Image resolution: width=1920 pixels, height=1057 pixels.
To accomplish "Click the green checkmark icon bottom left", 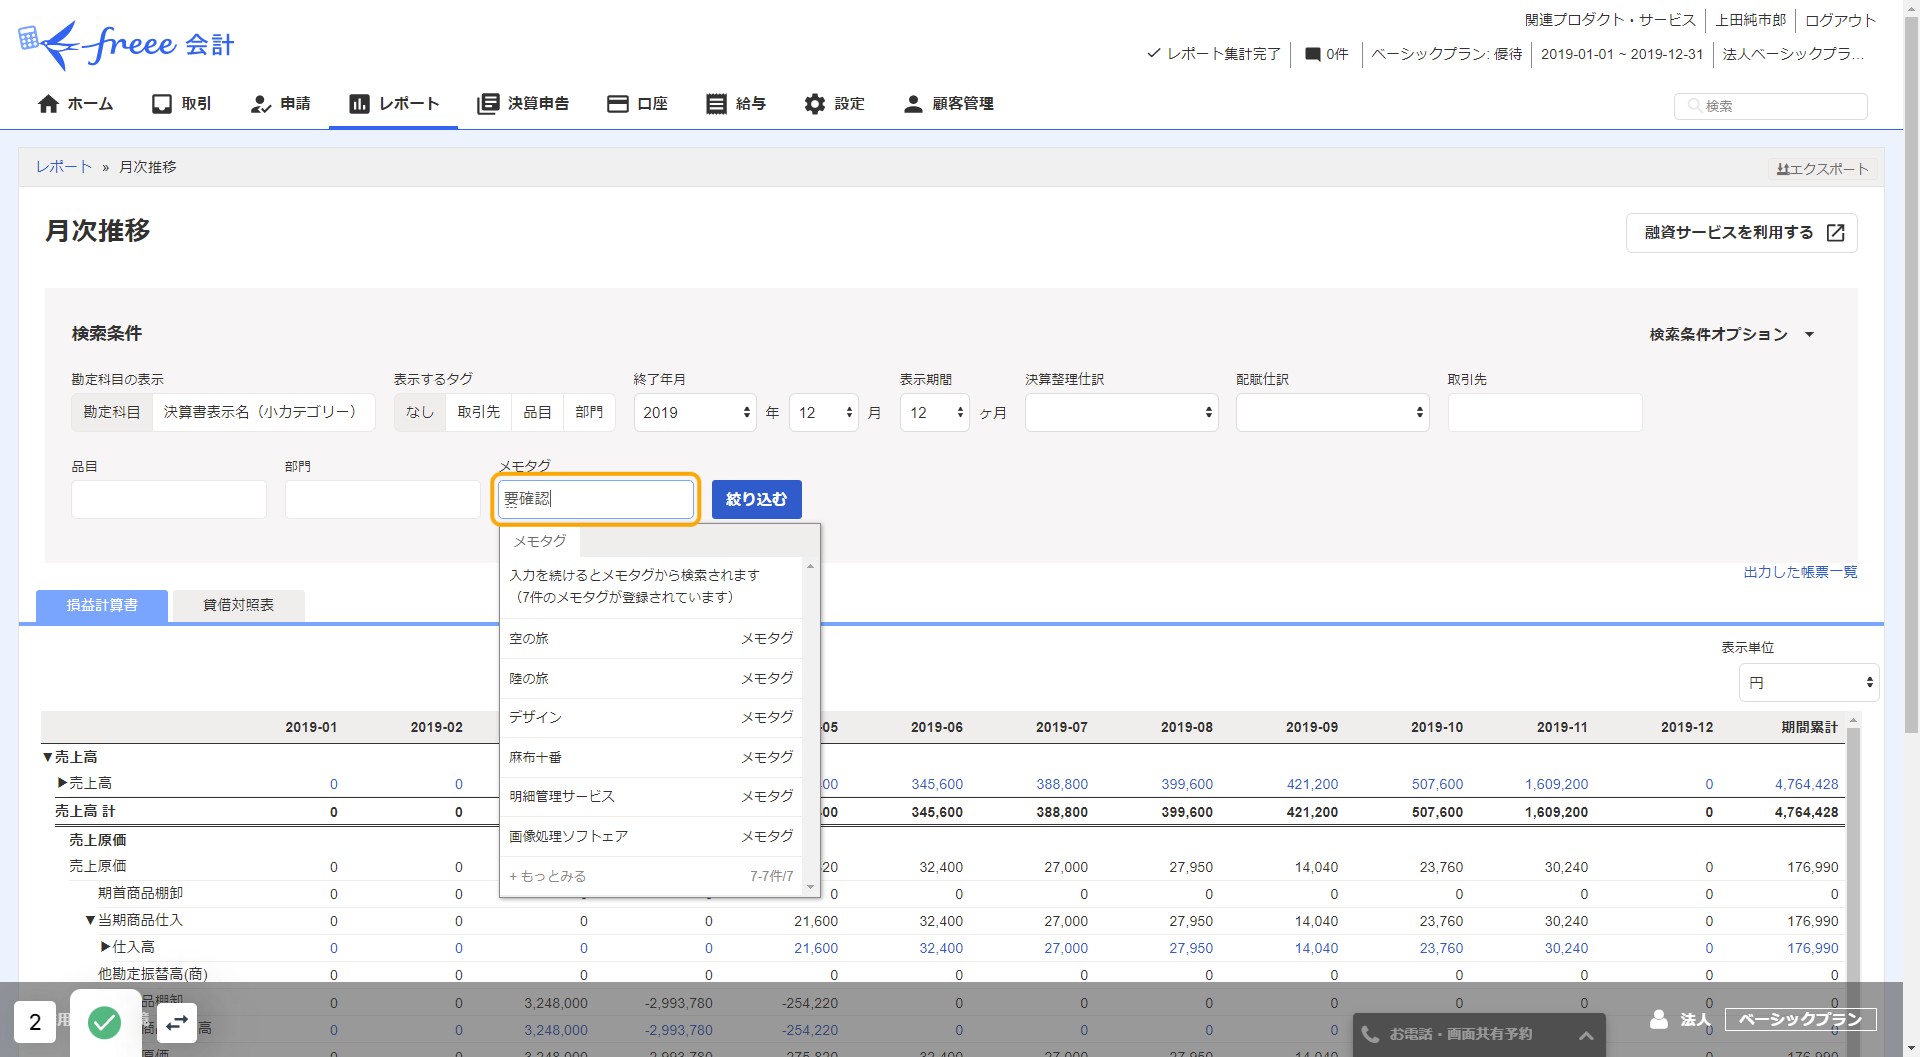I will click(104, 1022).
